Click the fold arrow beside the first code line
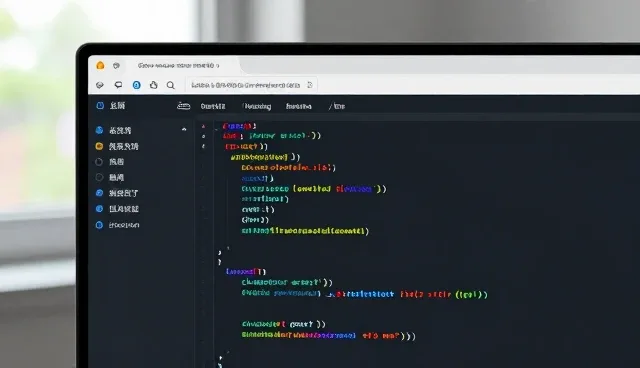640x368 pixels. coord(216,129)
